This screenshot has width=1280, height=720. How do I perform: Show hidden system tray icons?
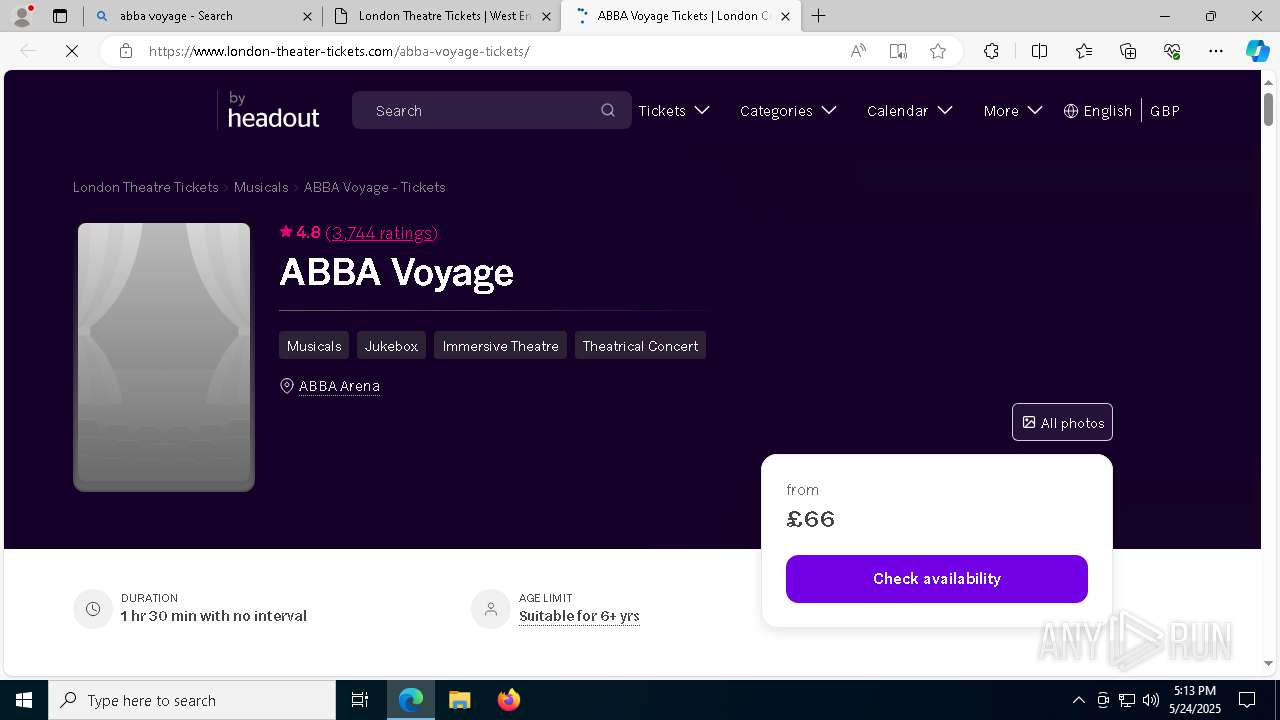[x=1078, y=700]
